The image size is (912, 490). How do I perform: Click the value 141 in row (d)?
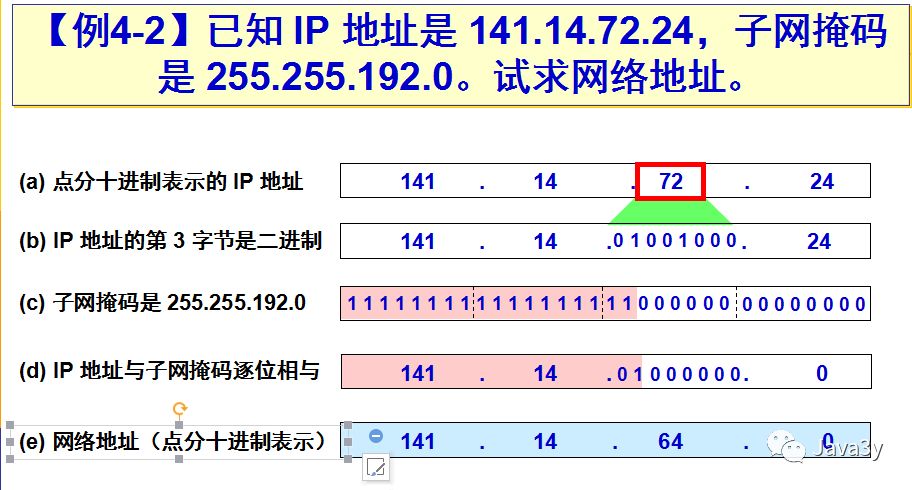click(x=418, y=373)
